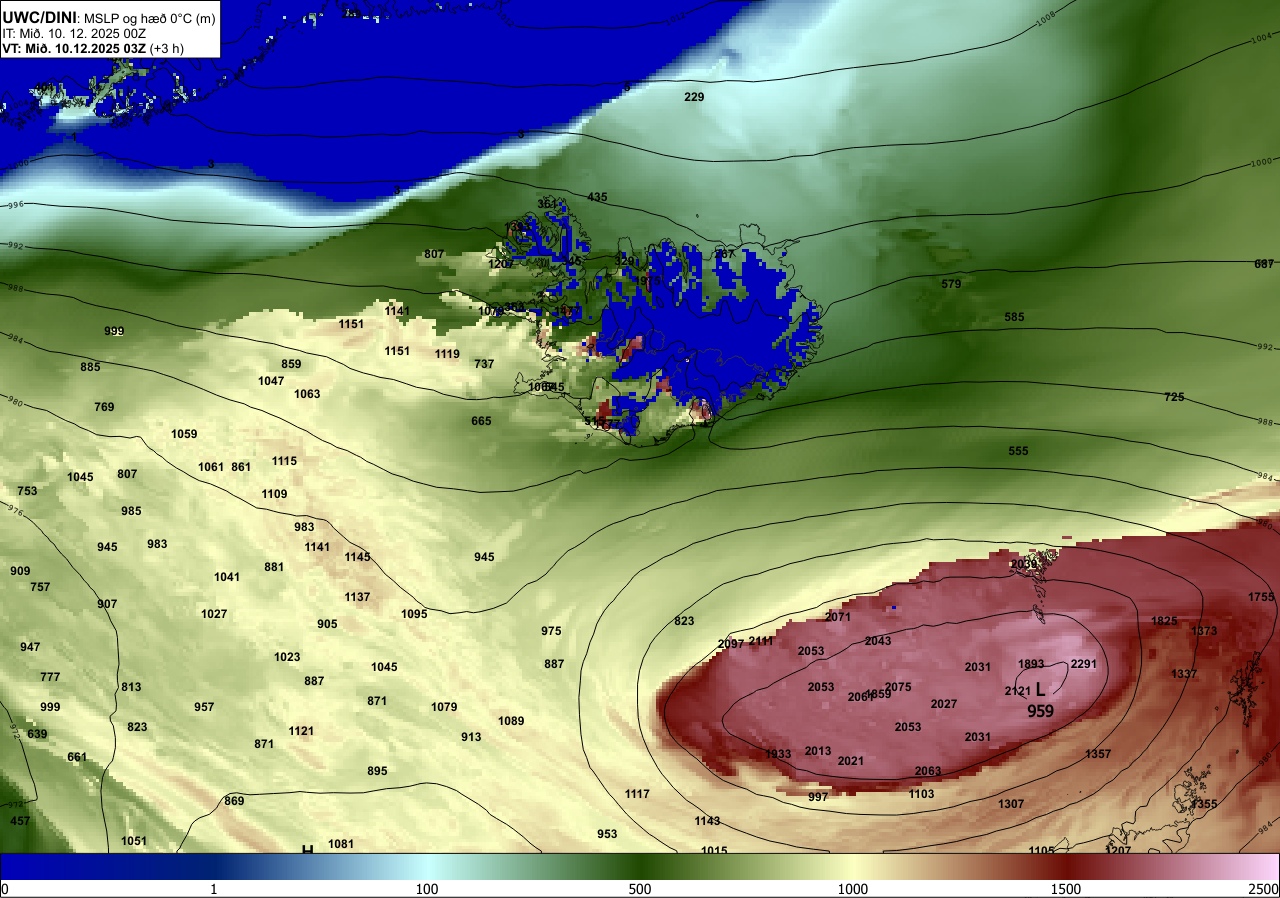Click the value 1307 south of the low
Image resolution: width=1280 pixels, height=898 pixels.
1011,804
